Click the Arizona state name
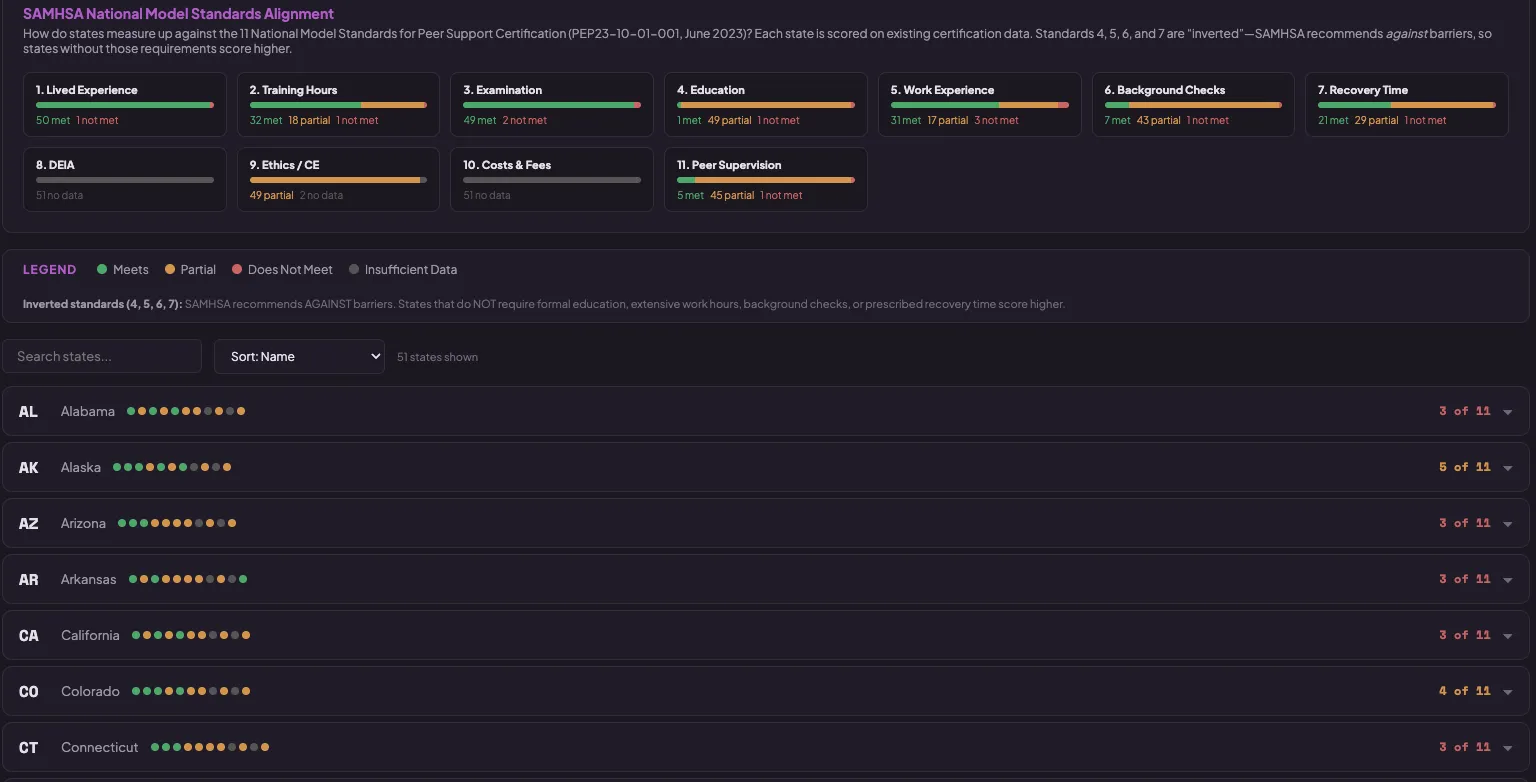Viewport: 1536px width, 782px height. tap(83, 523)
